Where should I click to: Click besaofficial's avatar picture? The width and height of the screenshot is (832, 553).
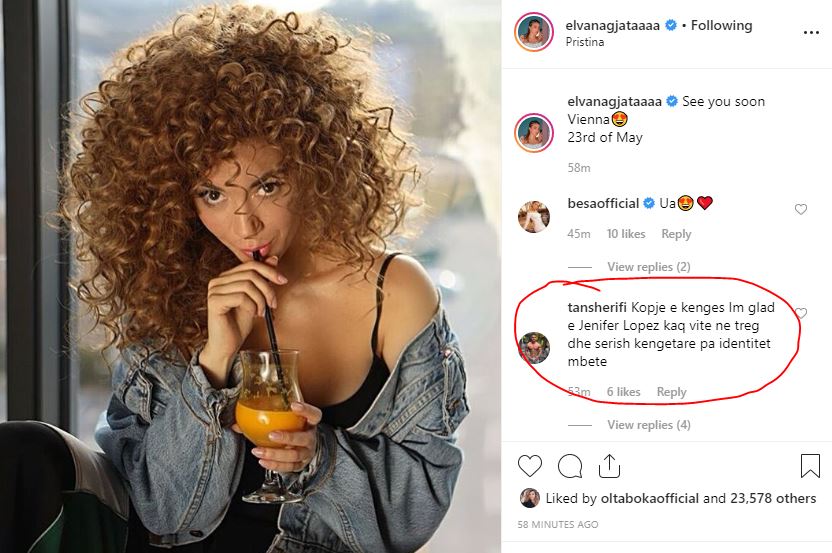533,216
